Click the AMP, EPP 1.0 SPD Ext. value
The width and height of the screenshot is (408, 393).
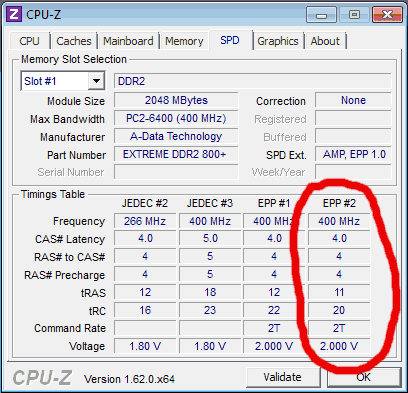353,154
